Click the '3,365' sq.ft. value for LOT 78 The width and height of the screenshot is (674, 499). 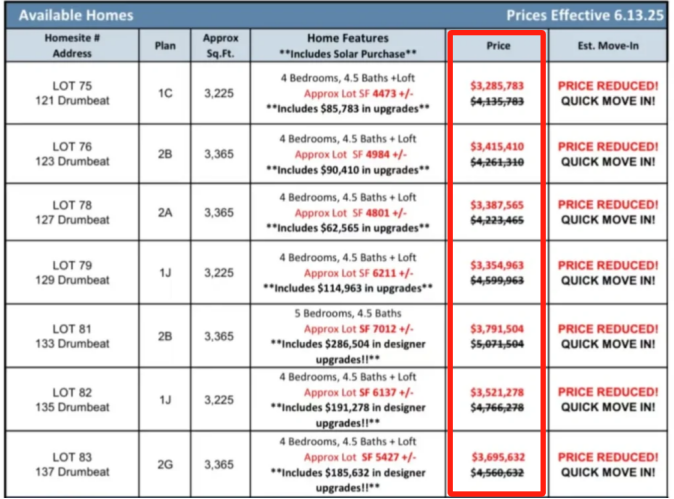(219, 212)
